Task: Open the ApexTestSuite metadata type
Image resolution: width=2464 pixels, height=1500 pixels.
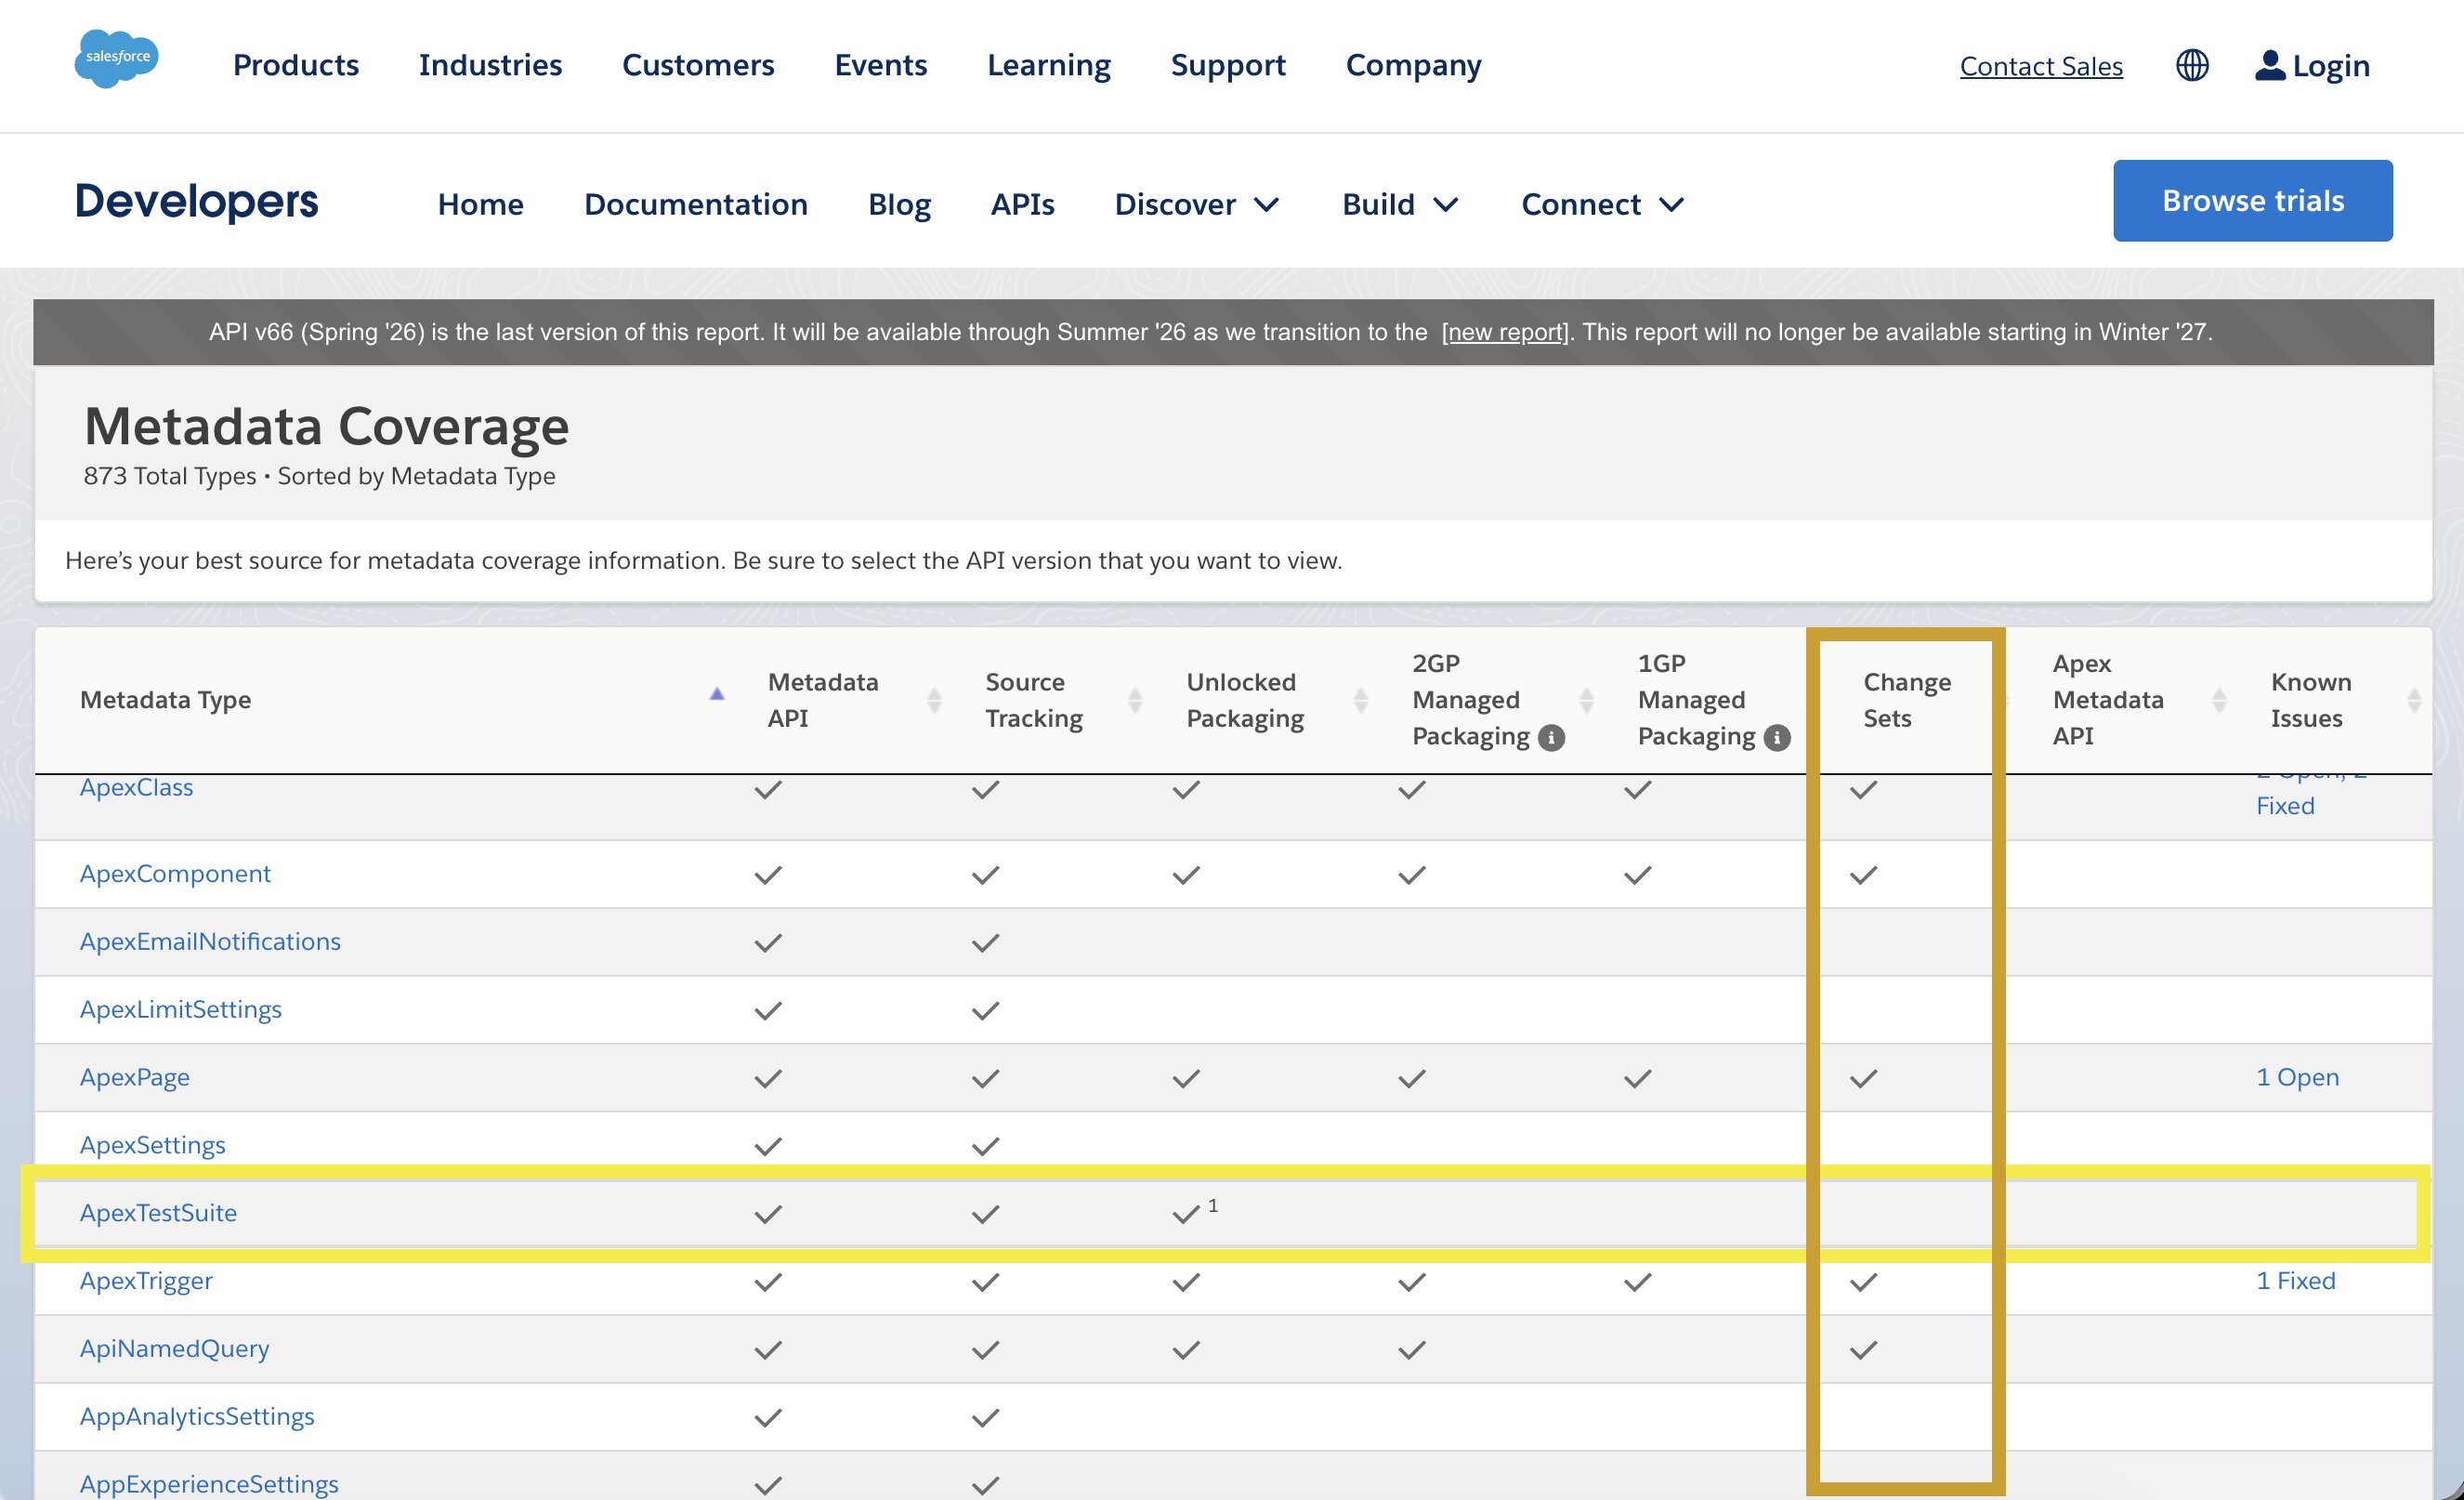Action: tap(158, 1213)
